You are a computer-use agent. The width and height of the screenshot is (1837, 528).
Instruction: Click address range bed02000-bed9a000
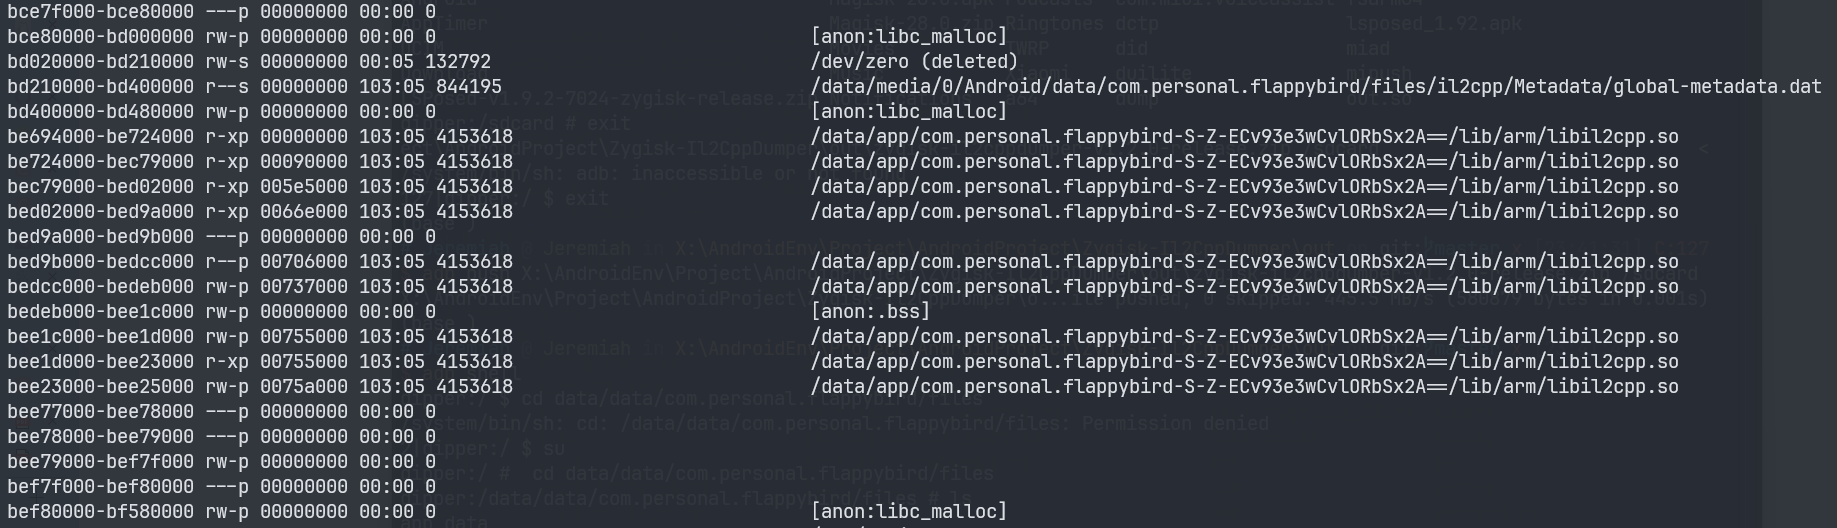[x=100, y=212]
